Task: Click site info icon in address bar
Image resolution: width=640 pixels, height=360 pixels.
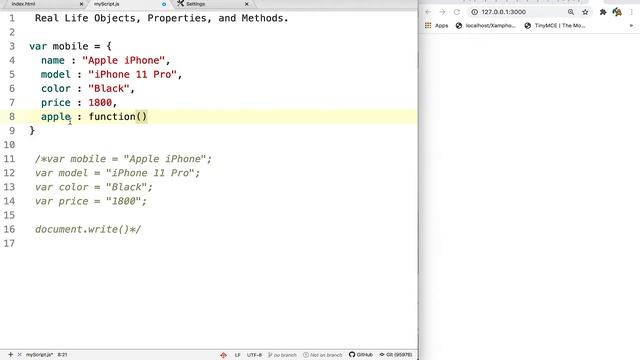Action: [x=474, y=12]
